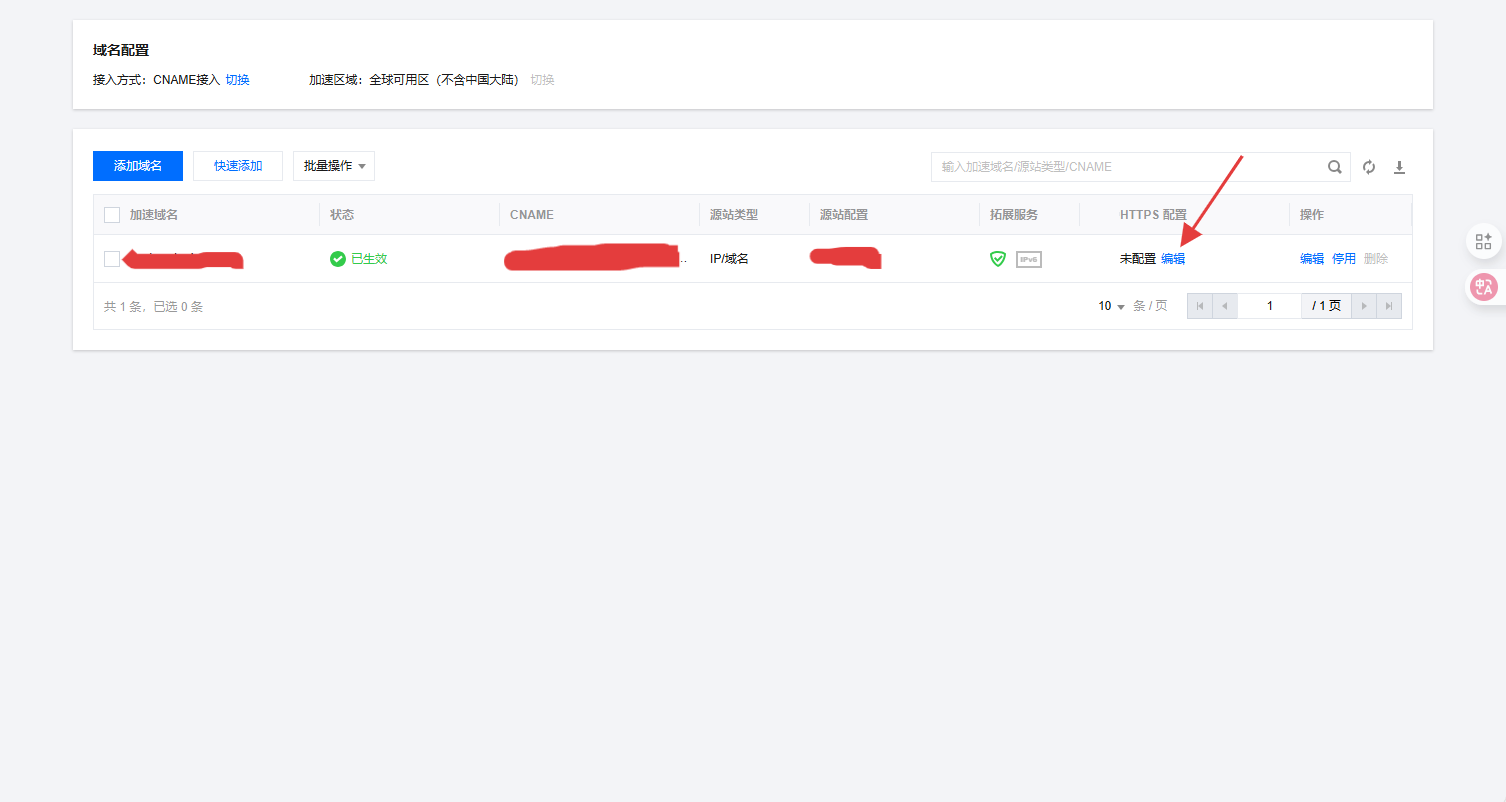The height and width of the screenshot is (802, 1506).
Task: Click 编辑 in the 操作 column
Action: [1312, 259]
